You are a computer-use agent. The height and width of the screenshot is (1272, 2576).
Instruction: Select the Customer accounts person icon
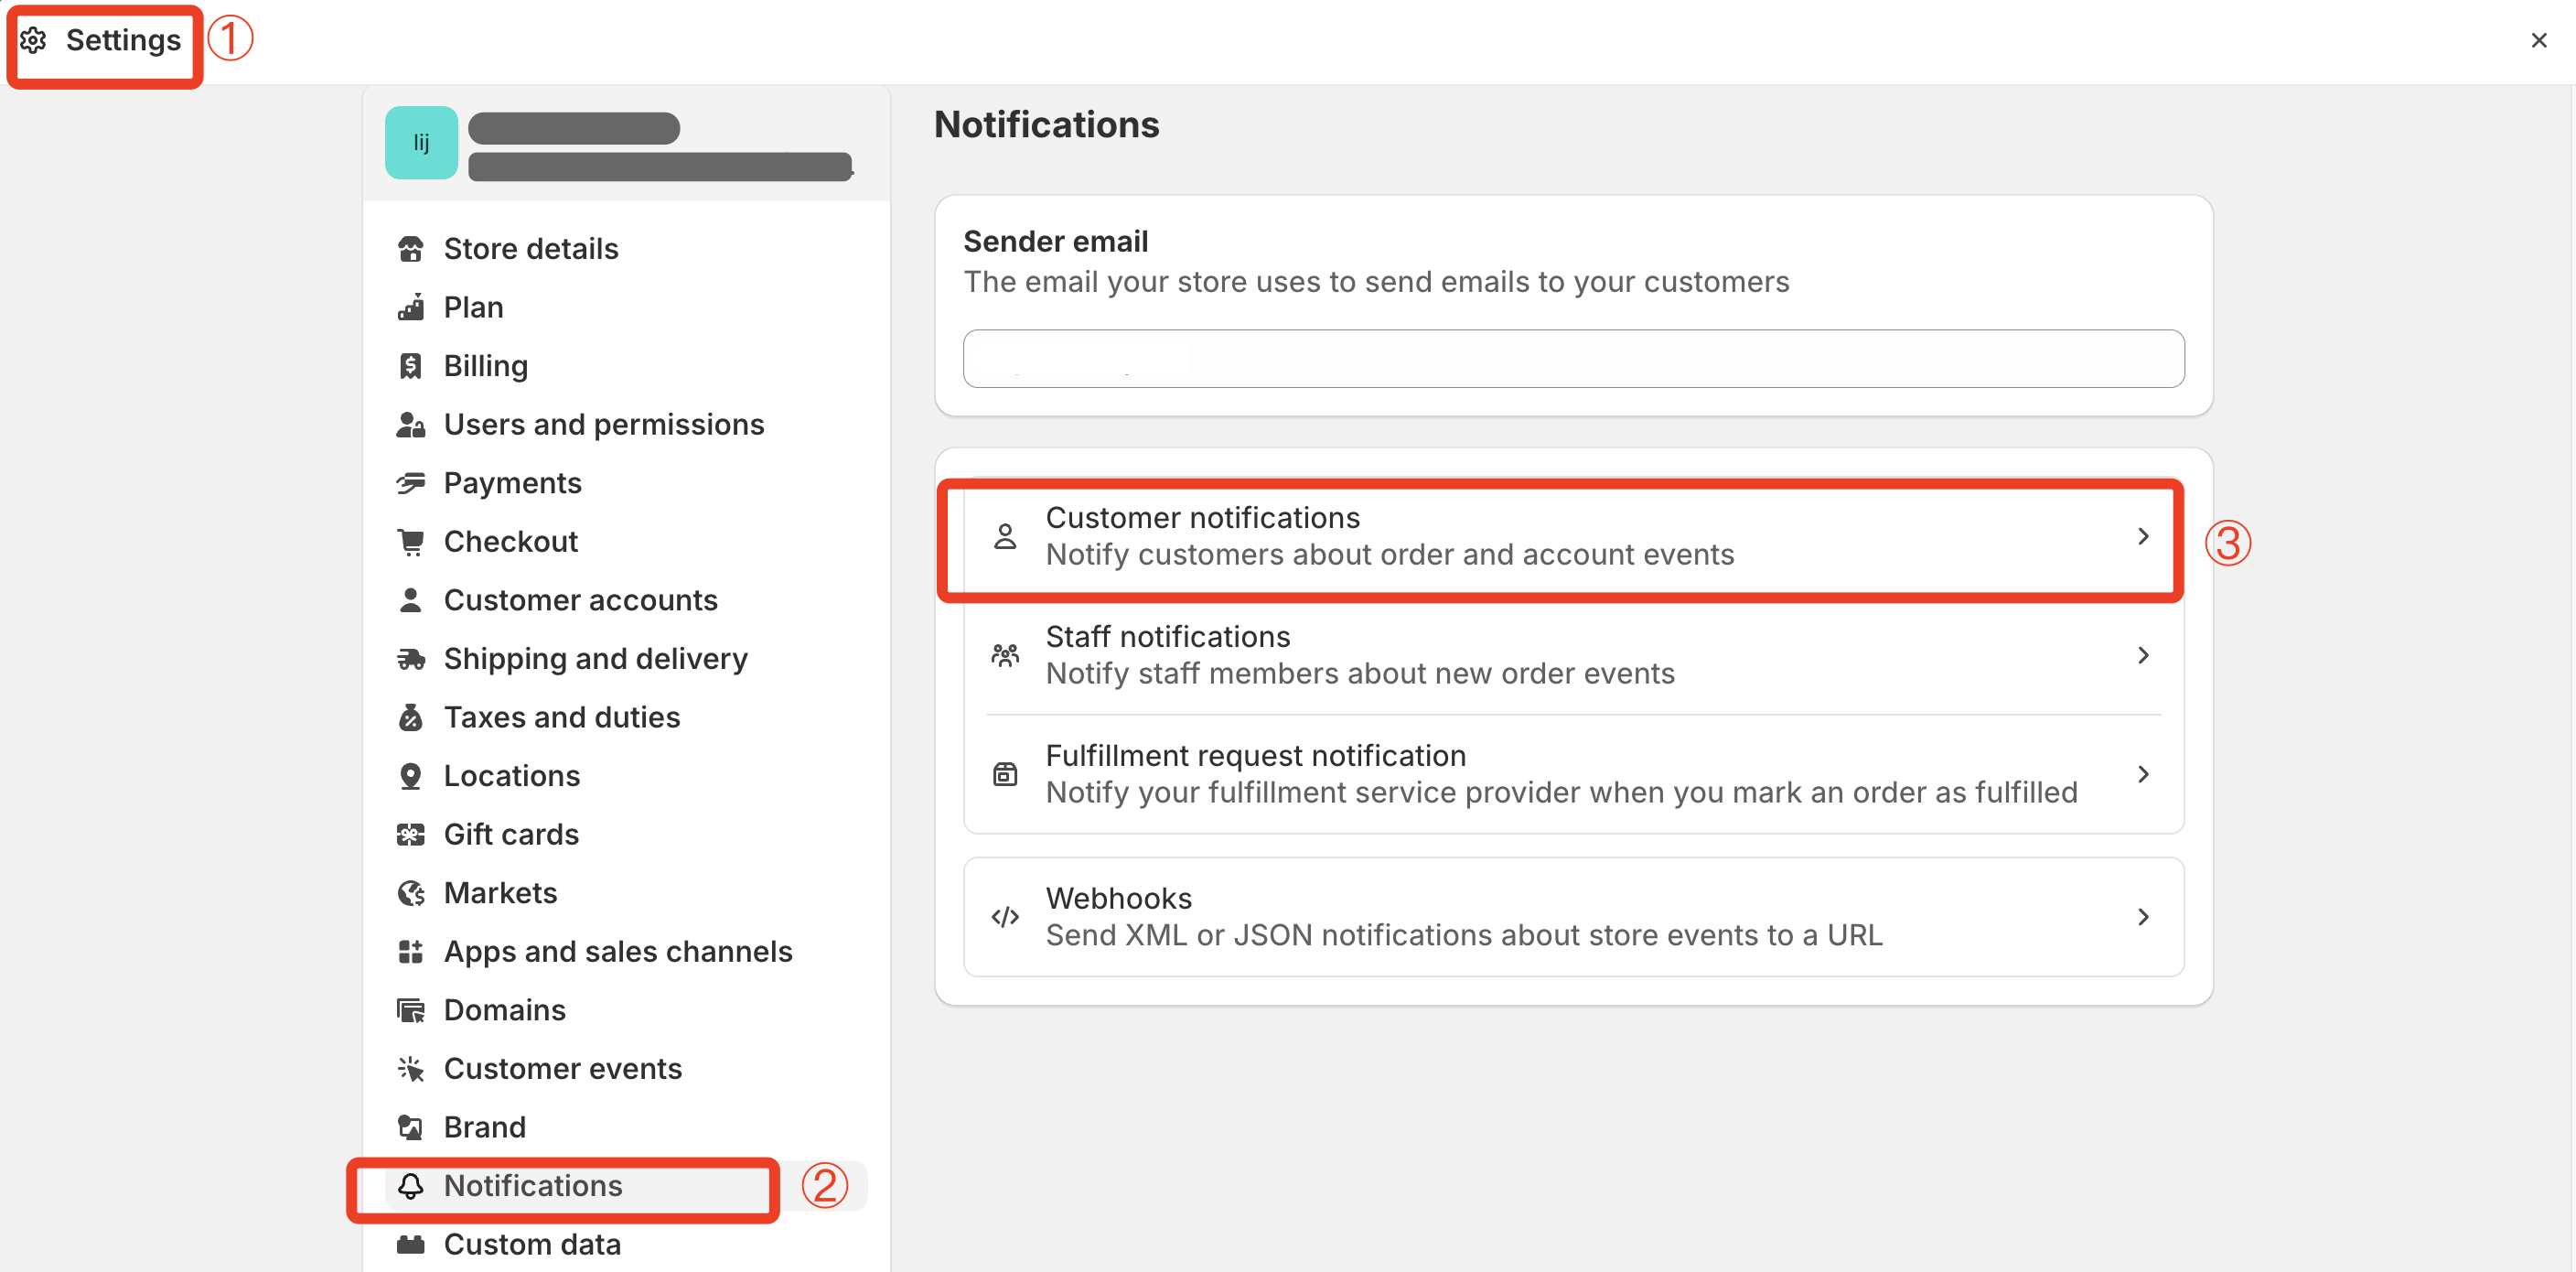click(x=411, y=599)
